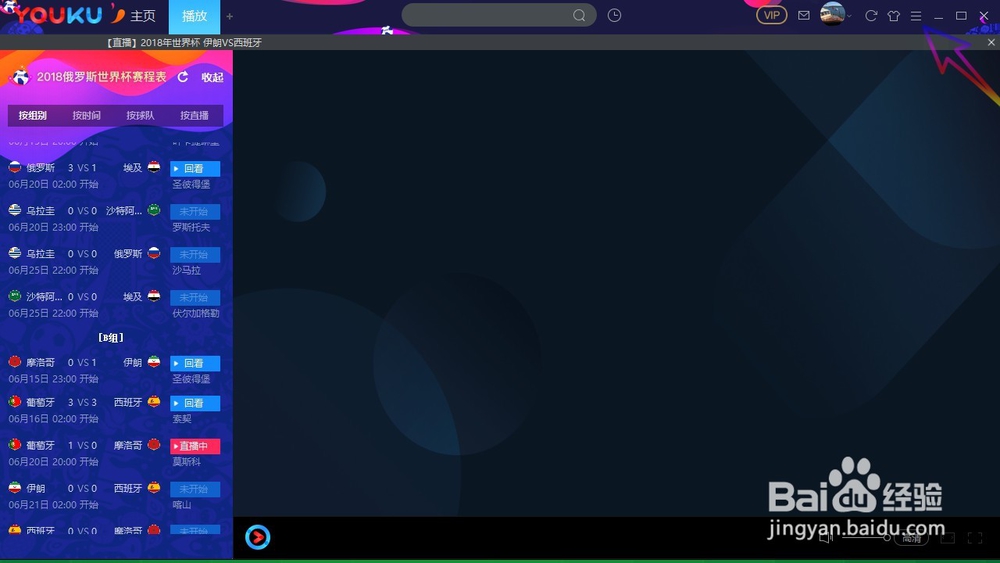The image size is (1000, 563).
Task: Click Saudi flag in 06月20日 23:00 match row
Action: pos(154,210)
